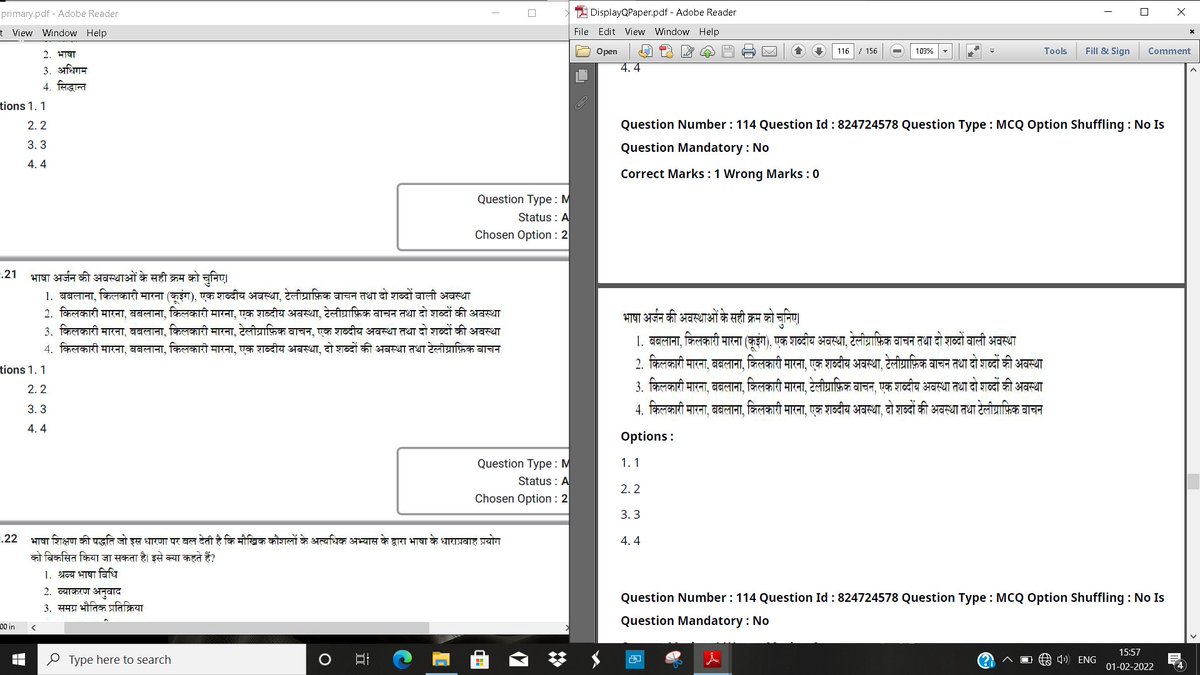Viewport: 1200px width, 675px height.
Task: Go to previous page with up arrow
Action: click(x=798, y=51)
